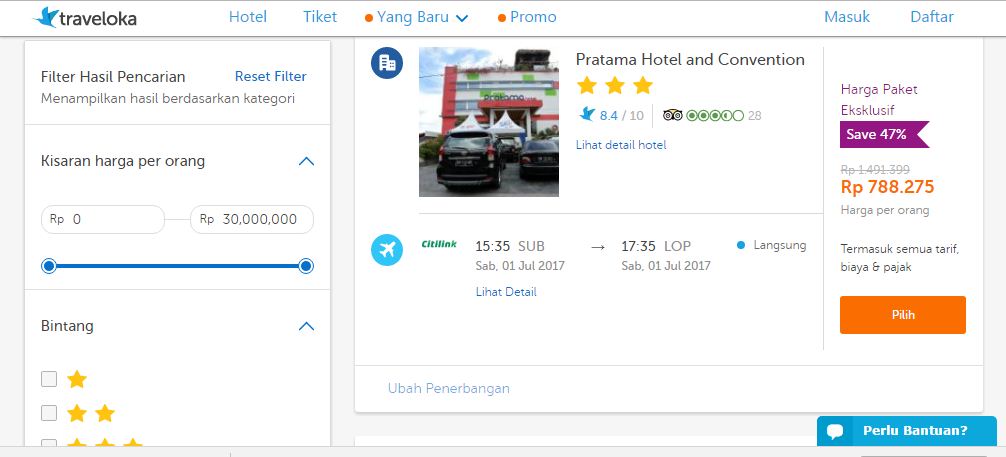Click the price range slider track
The image size is (1006, 457).
[x=178, y=266]
